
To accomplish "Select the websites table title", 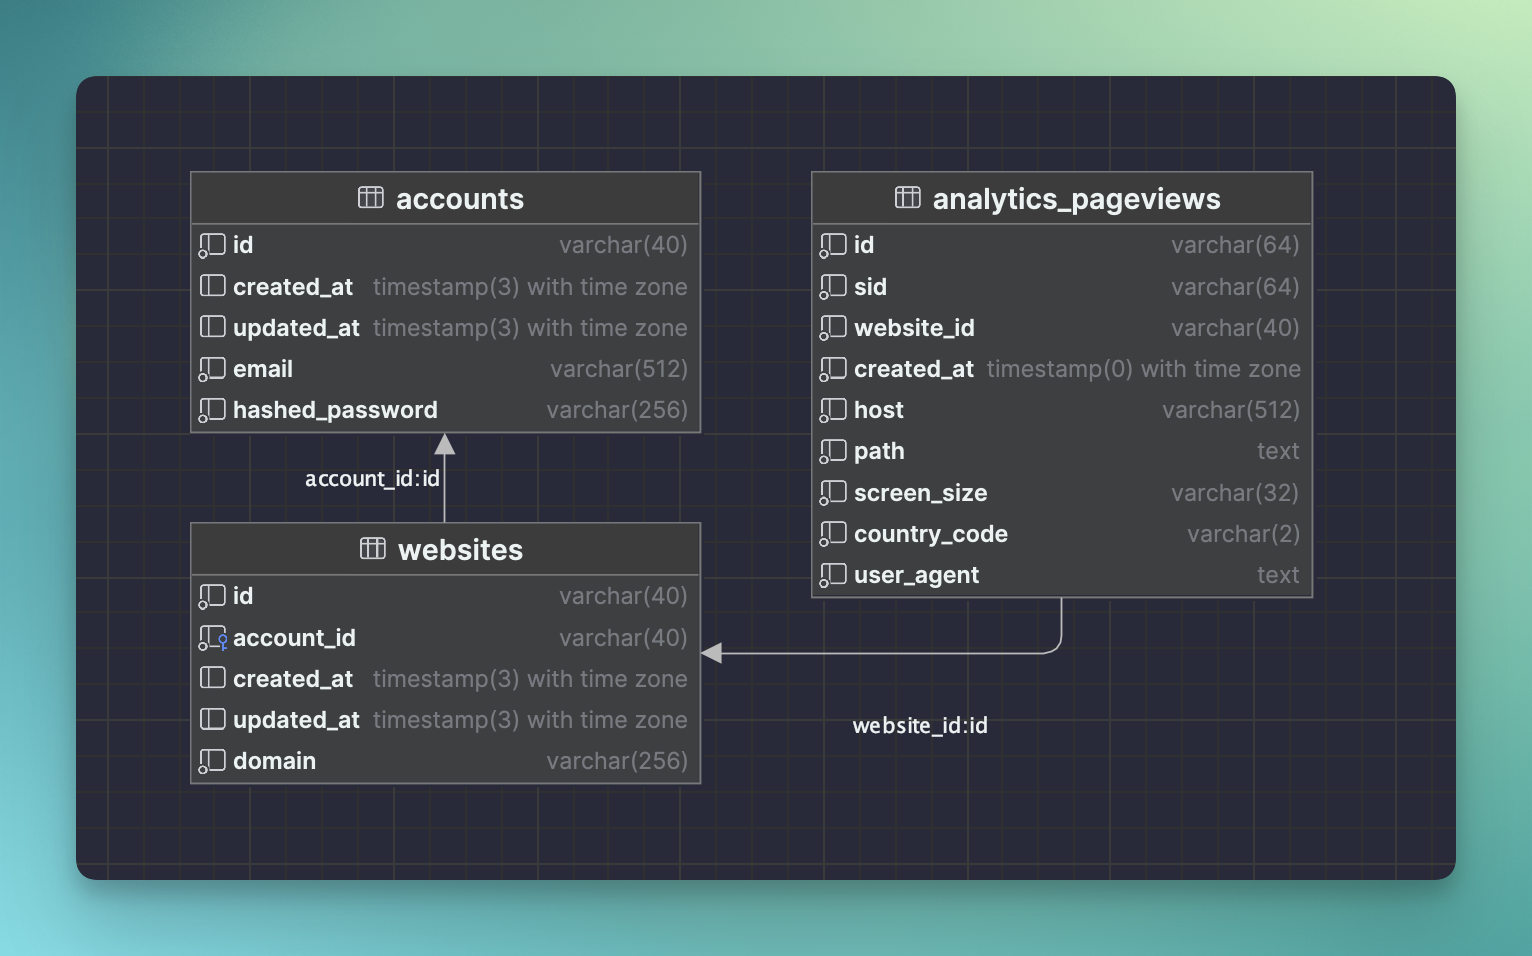I will (x=460, y=550).
